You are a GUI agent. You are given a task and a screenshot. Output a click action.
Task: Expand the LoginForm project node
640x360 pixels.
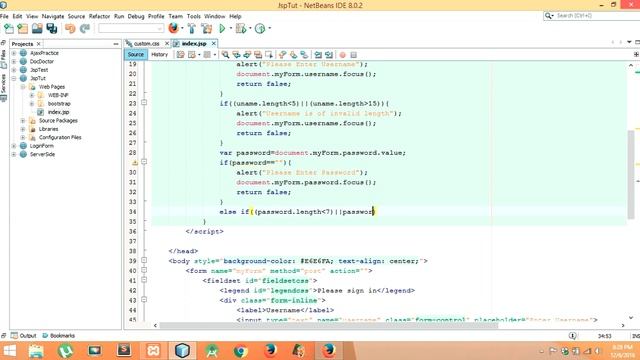(14, 146)
